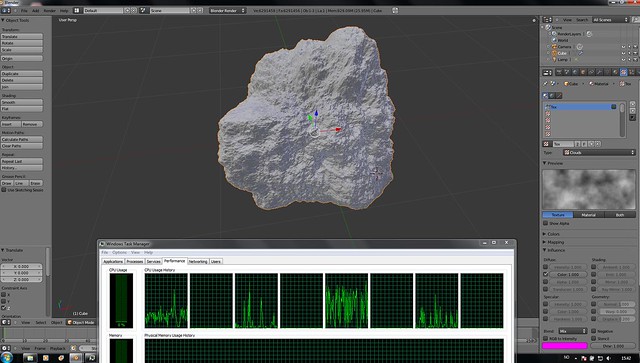Open Options menu in Task Manager

tap(120, 252)
